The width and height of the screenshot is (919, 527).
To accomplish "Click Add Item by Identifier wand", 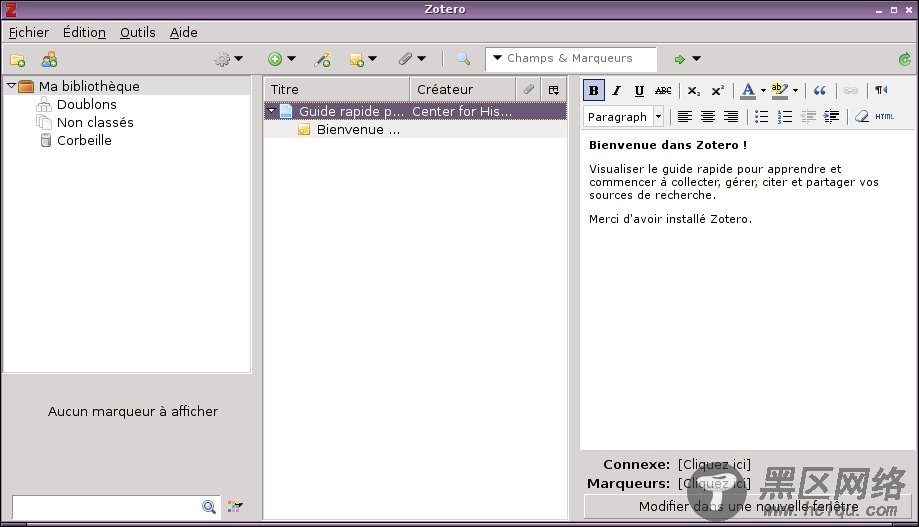I will coord(322,59).
